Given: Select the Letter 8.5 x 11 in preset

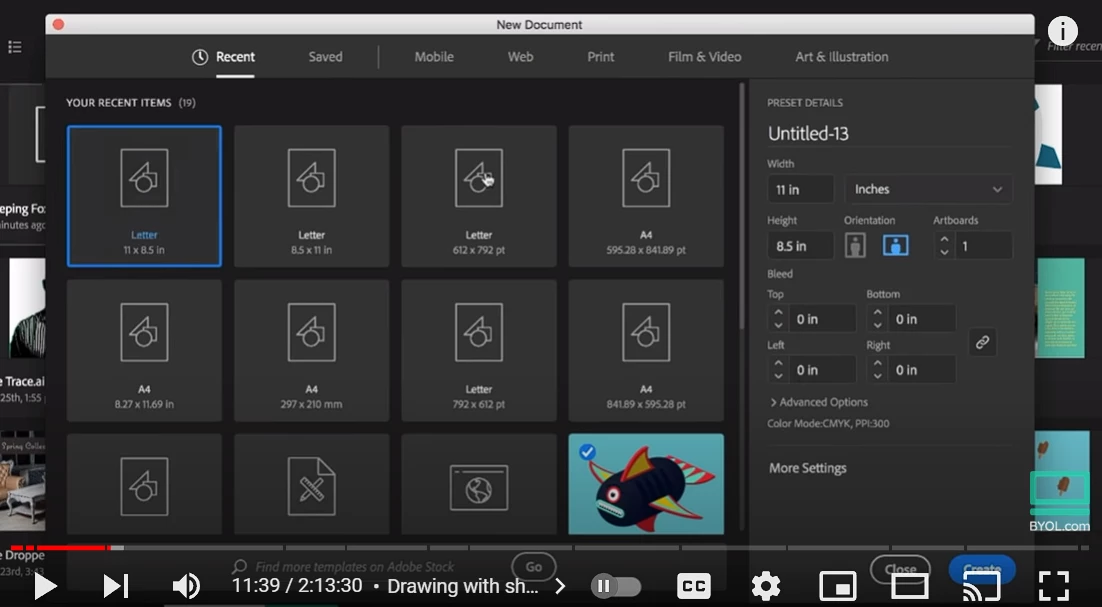Looking at the screenshot, I should click(311, 196).
